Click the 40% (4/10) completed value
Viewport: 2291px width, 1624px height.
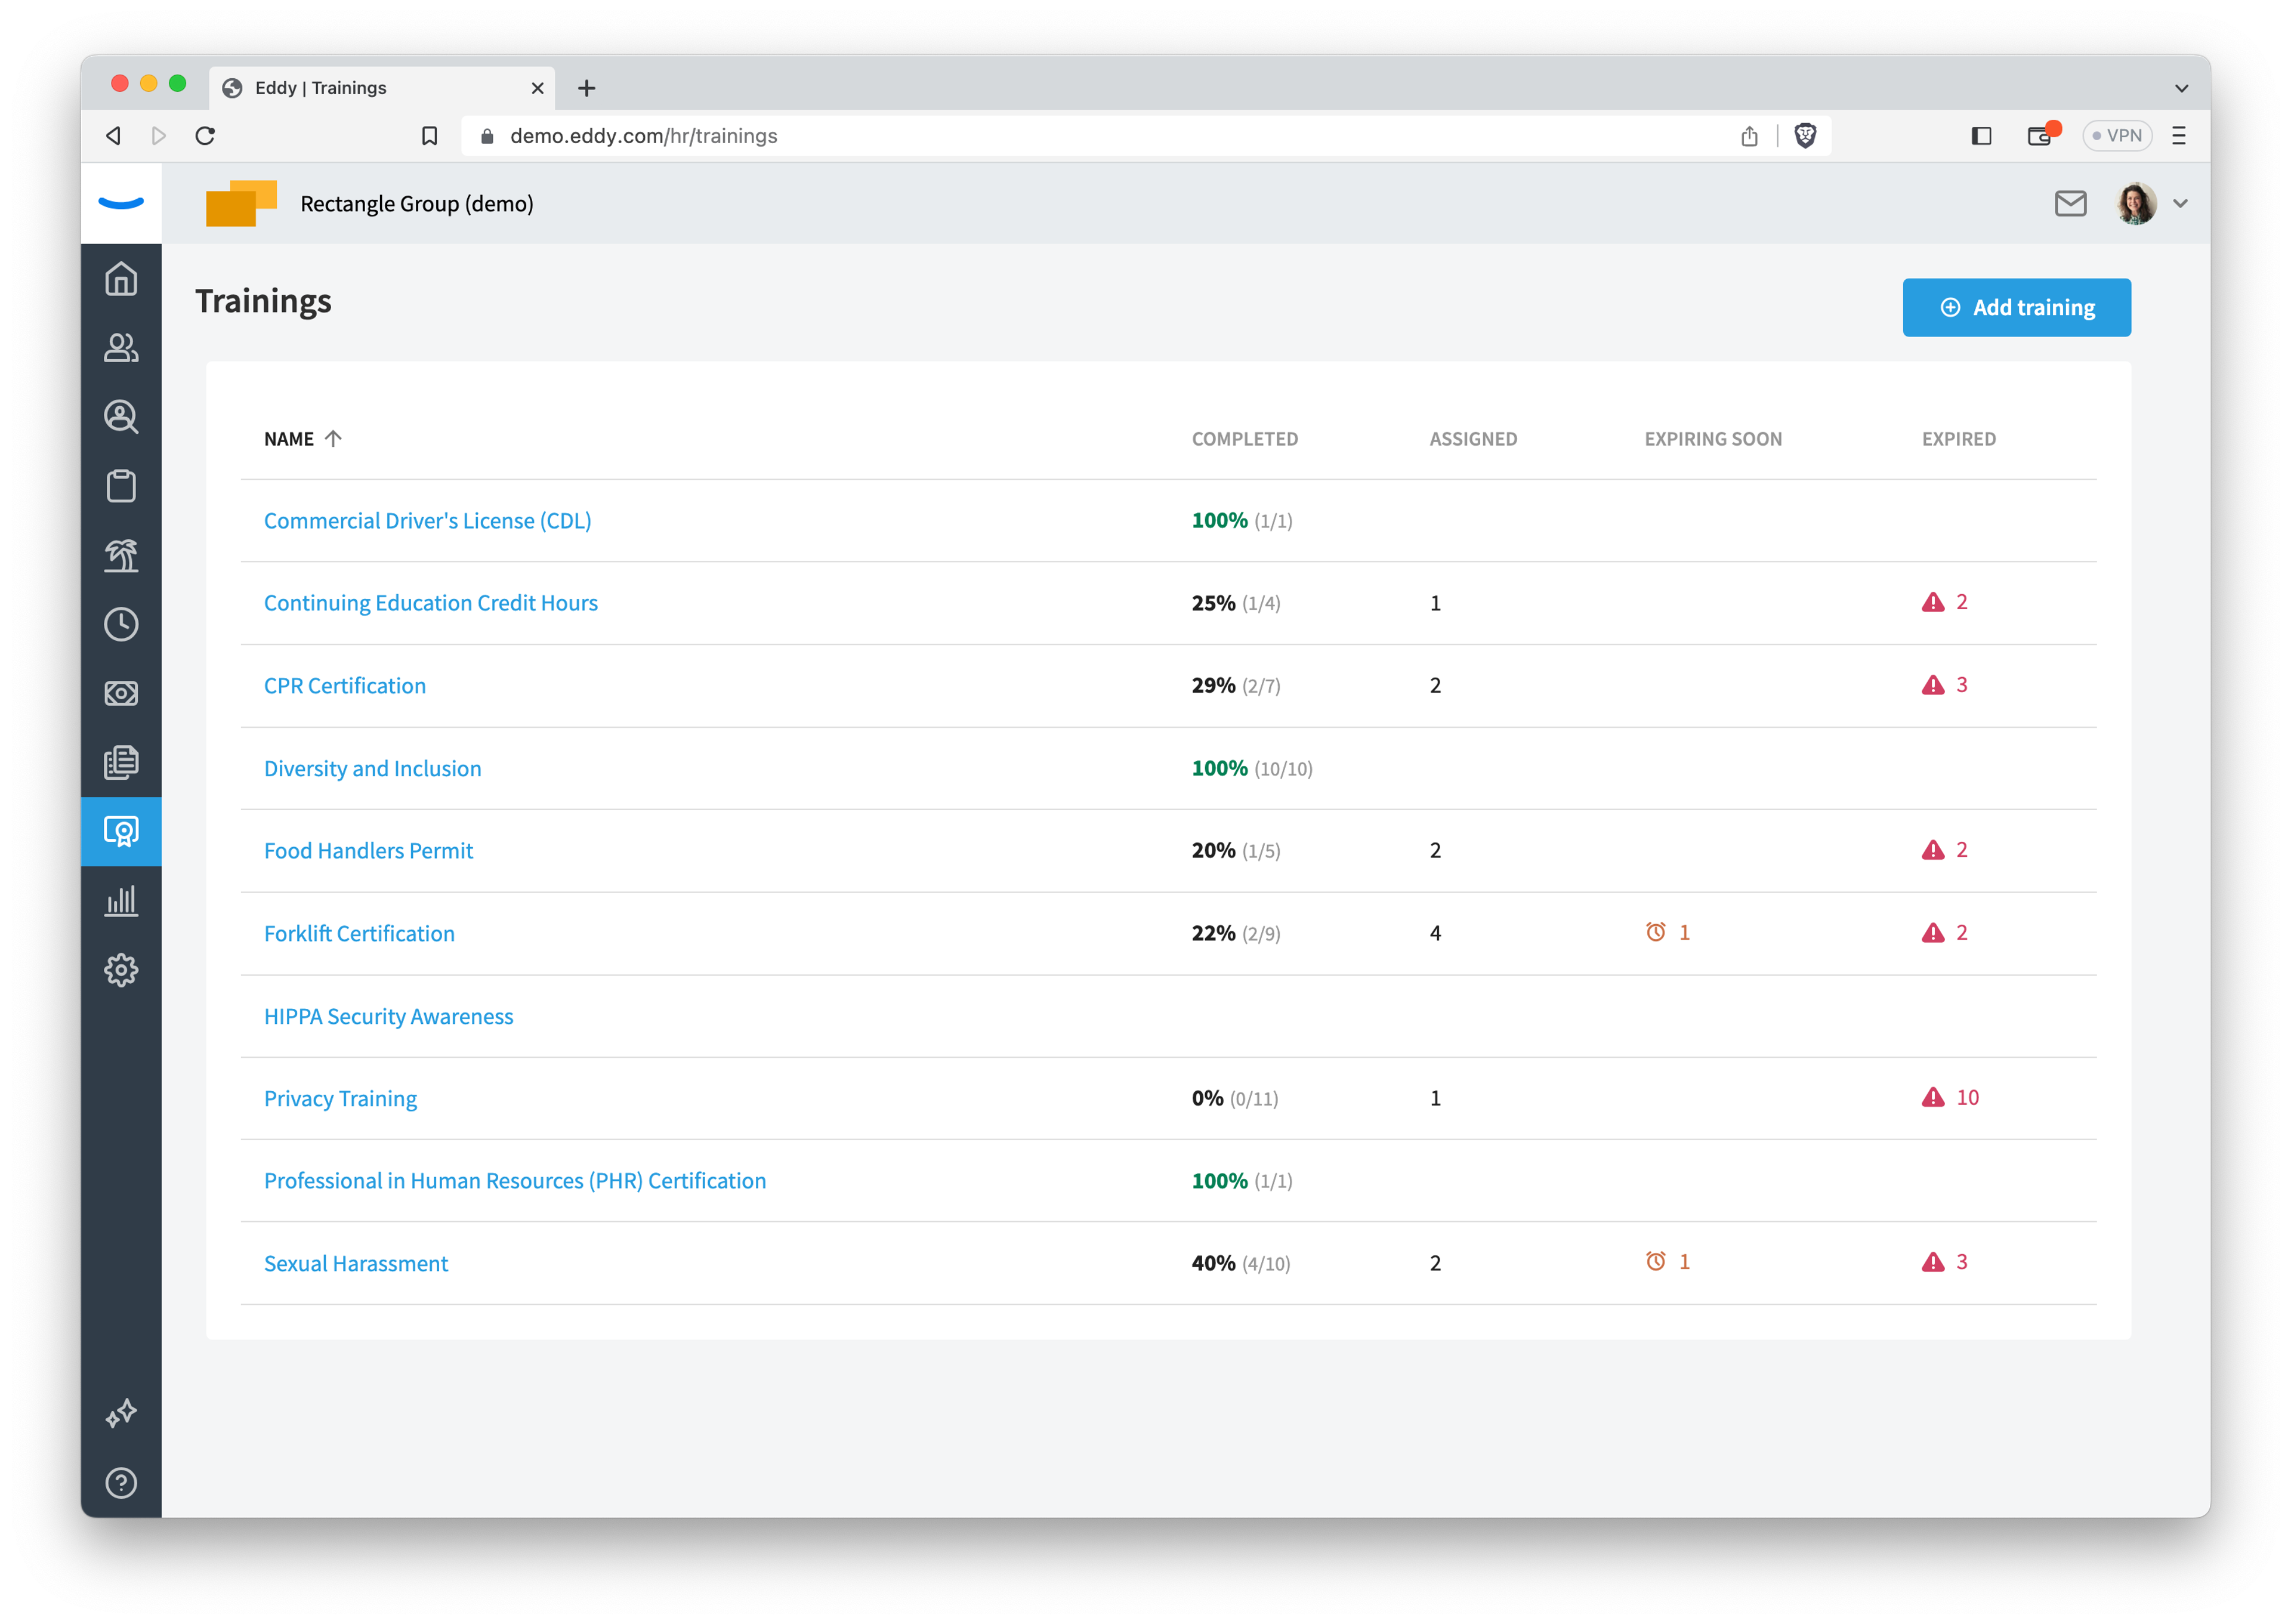coord(1241,1263)
